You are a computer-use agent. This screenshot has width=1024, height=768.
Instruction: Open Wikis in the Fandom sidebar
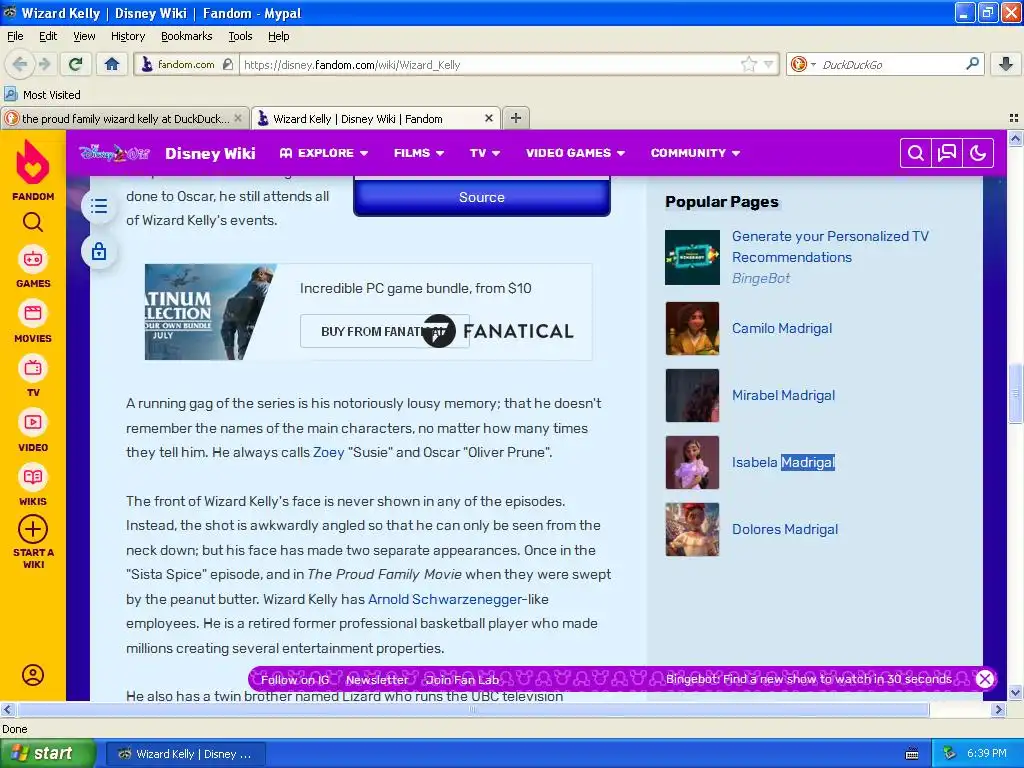tap(33, 485)
